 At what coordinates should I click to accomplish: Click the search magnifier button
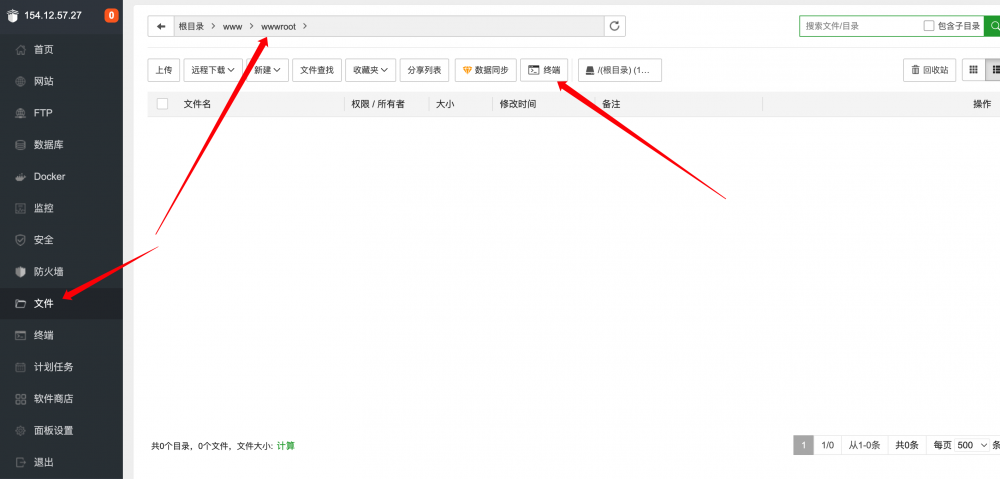(x=993, y=26)
